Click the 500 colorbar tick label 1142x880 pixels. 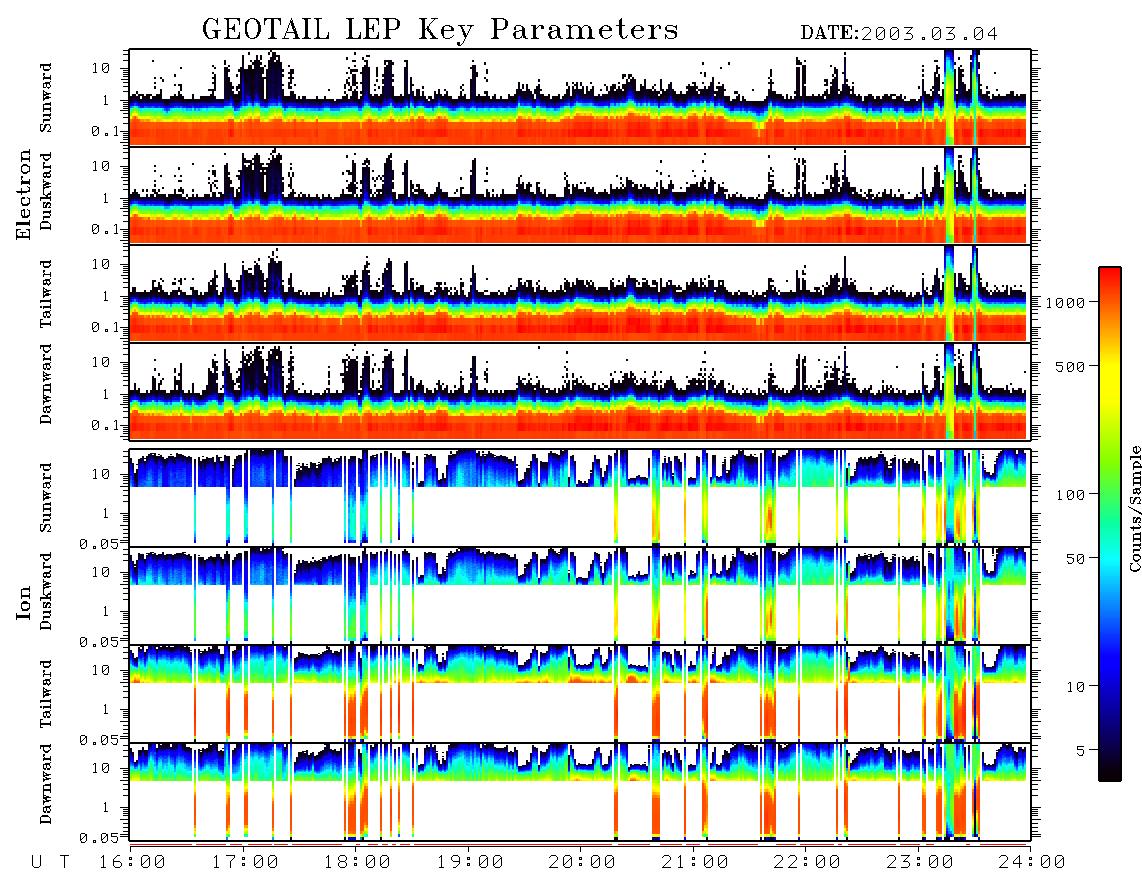point(1070,366)
